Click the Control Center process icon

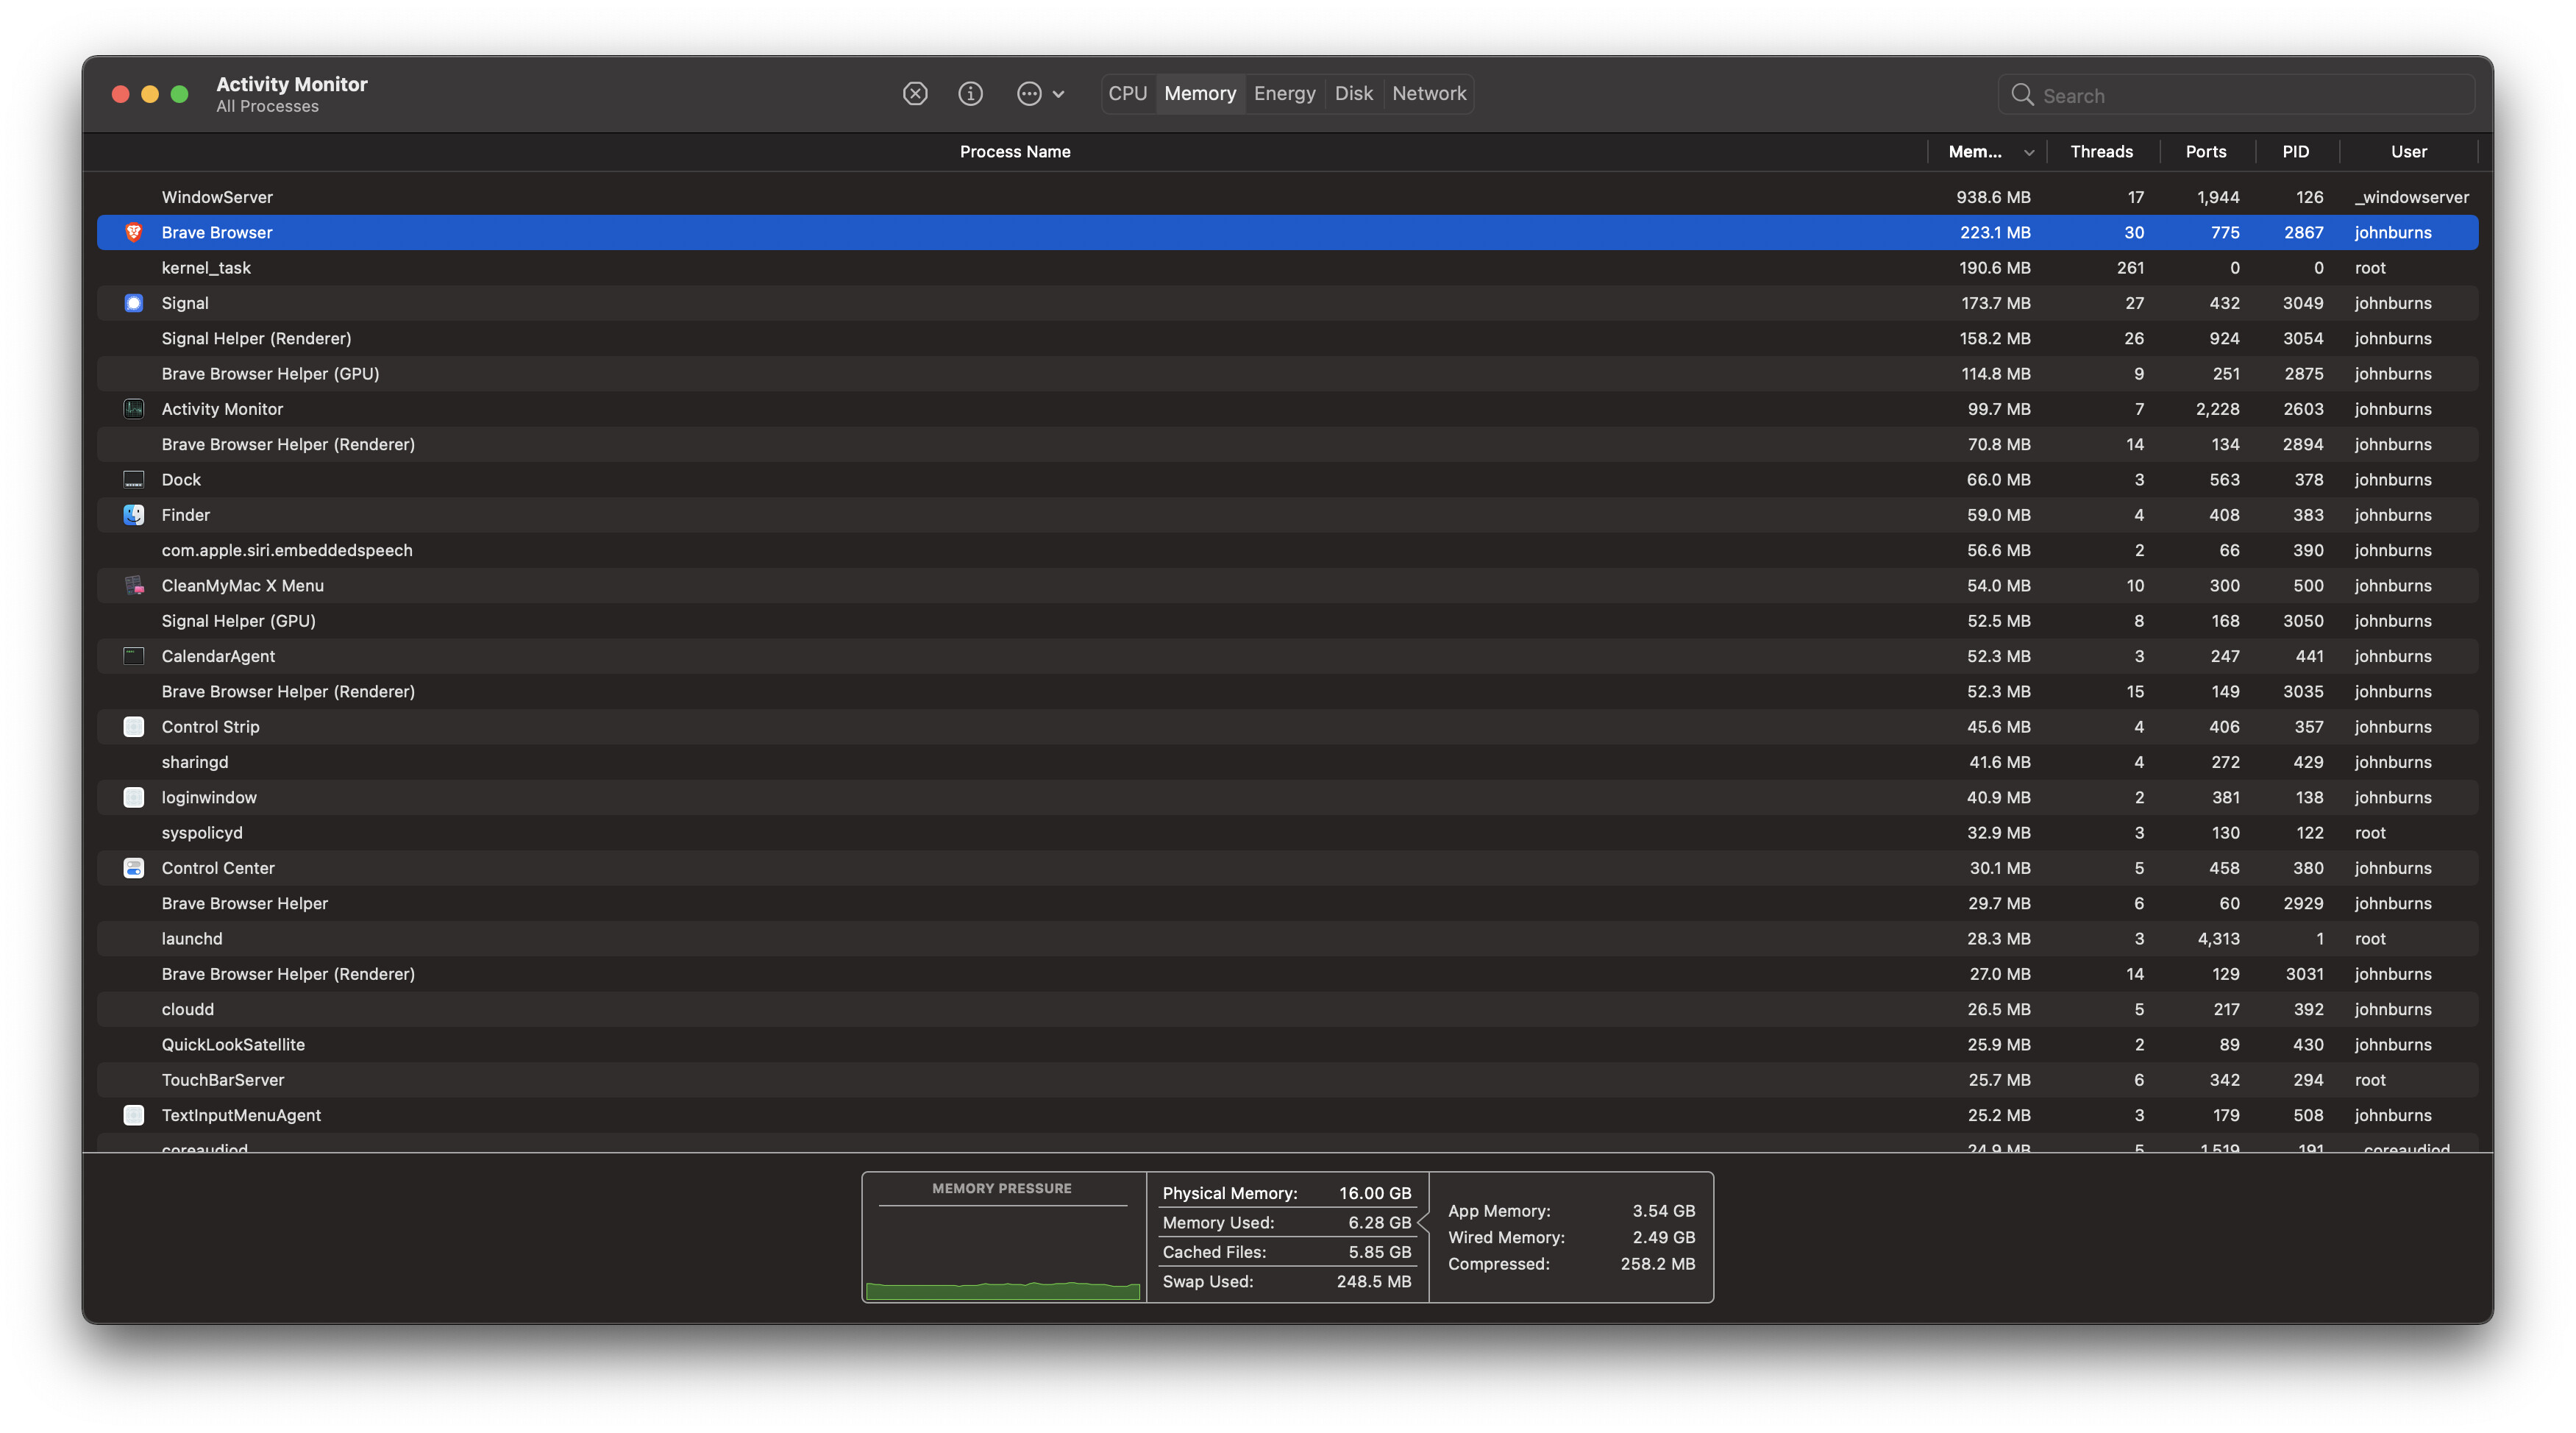pyautogui.click(x=133, y=868)
